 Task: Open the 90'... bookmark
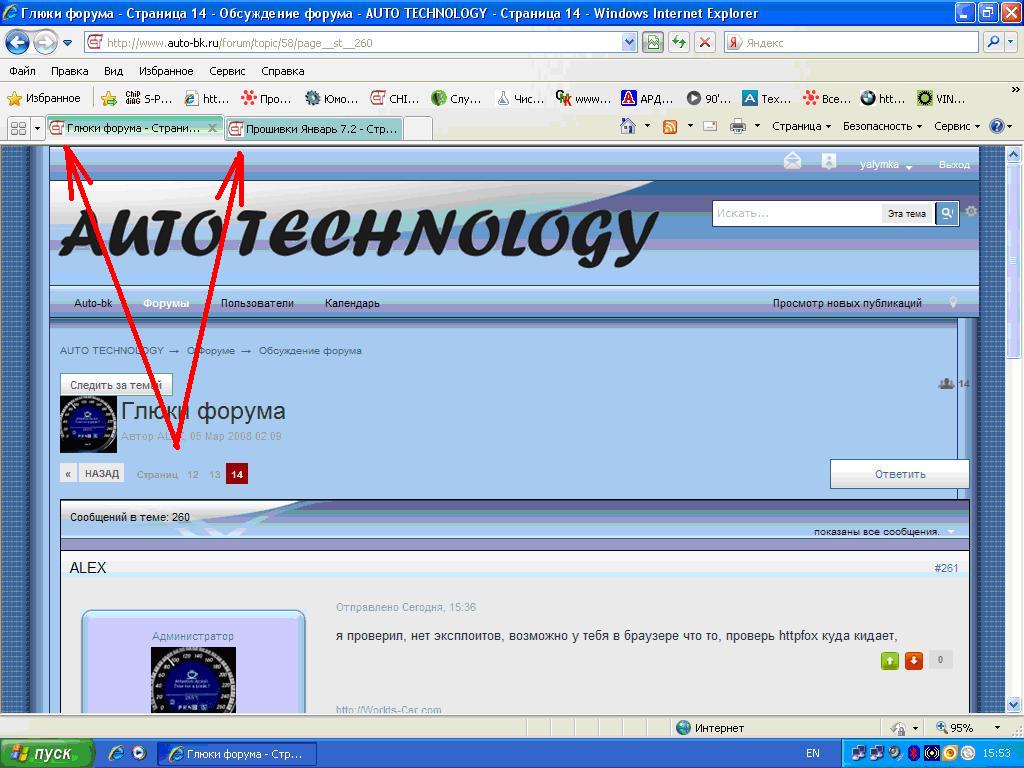click(x=709, y=99)
